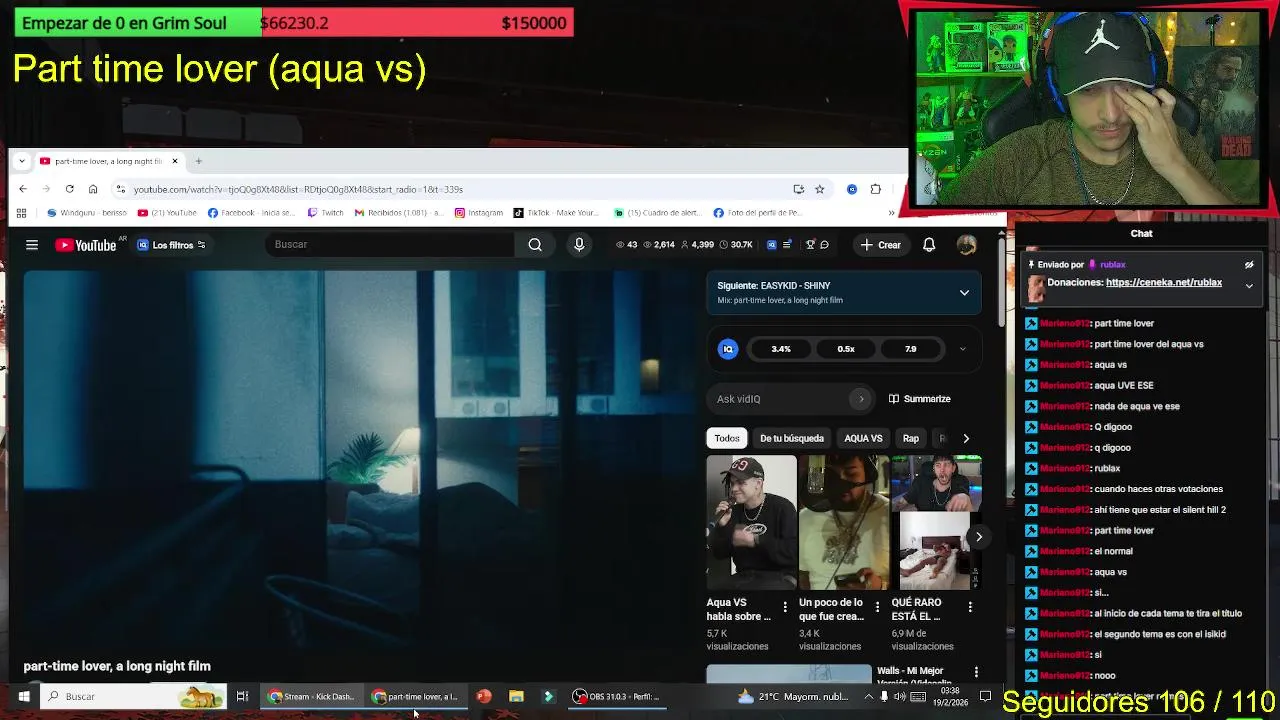Screen dimensions: 1280x720
Task: Open the TikTok bookmark
Action: 556,213
